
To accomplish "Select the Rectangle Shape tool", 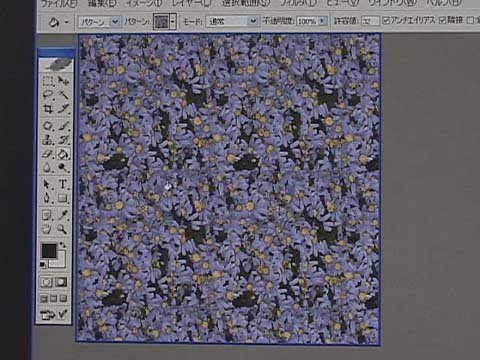I will [63, 198].
